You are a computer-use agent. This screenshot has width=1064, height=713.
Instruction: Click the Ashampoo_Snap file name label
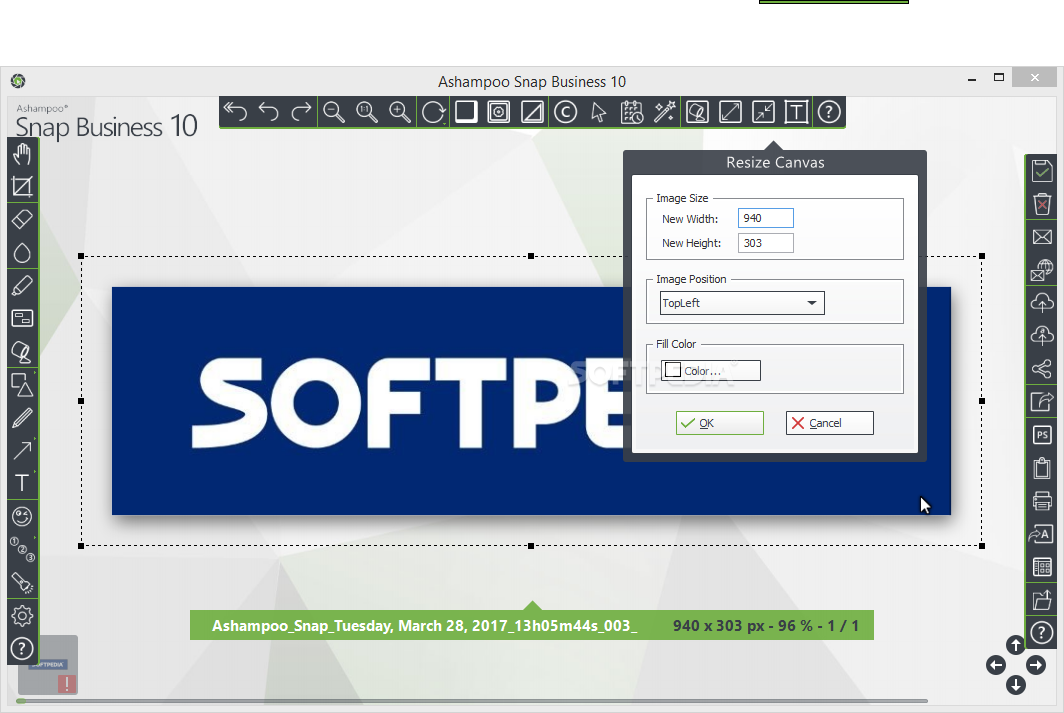(424, 625)
